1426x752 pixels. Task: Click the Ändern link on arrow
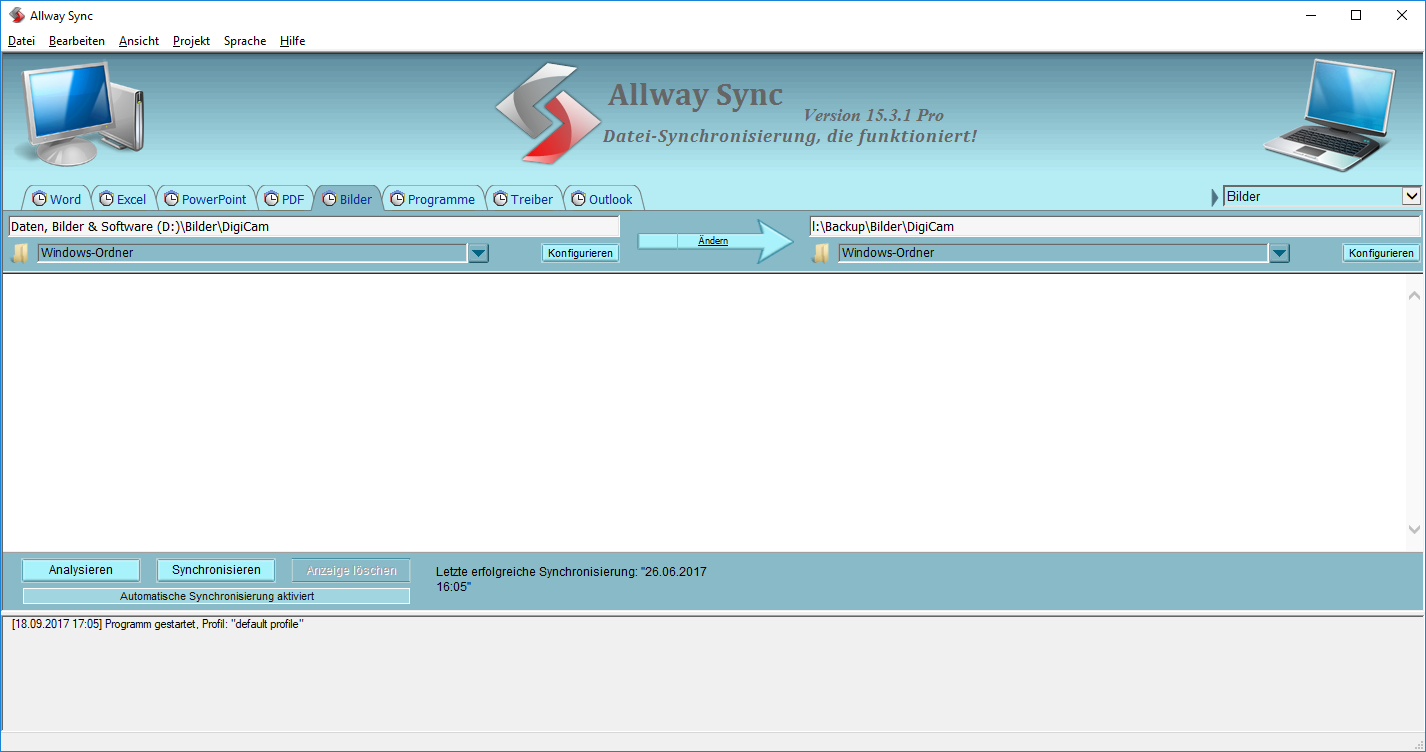click(713, 241)
